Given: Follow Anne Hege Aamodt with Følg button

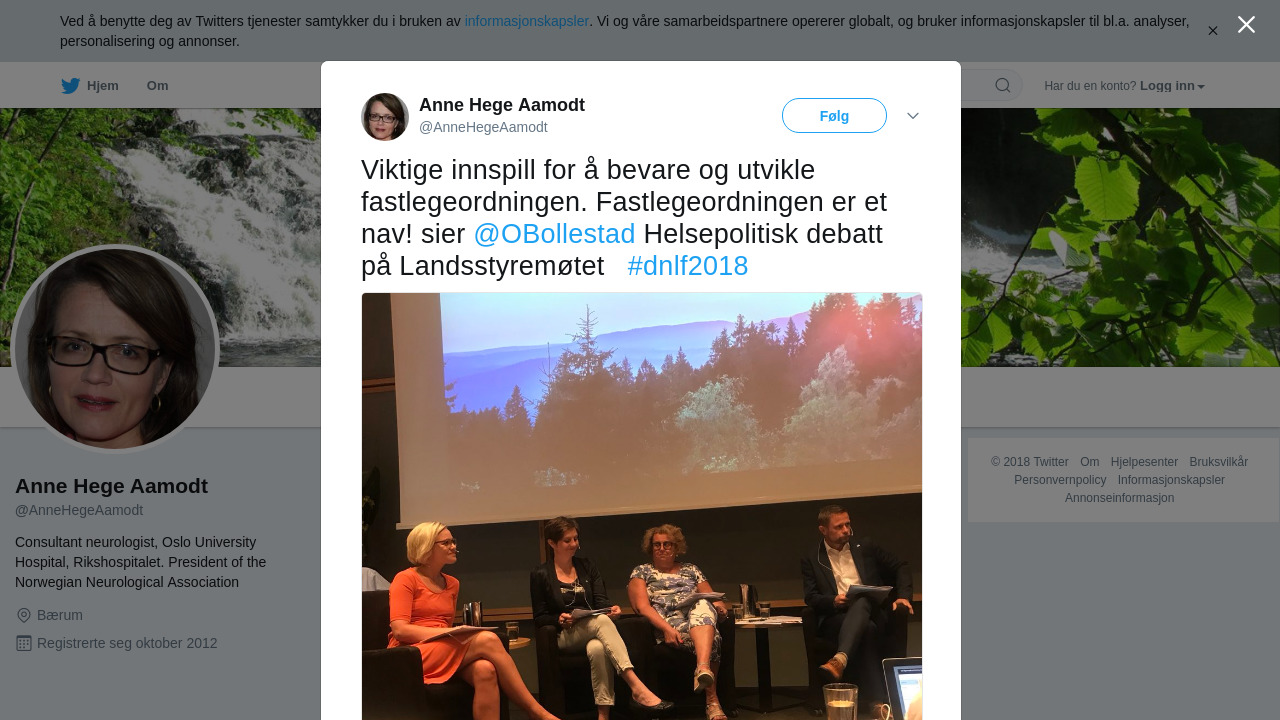Looking at the screenshot, I should point(834,116).
